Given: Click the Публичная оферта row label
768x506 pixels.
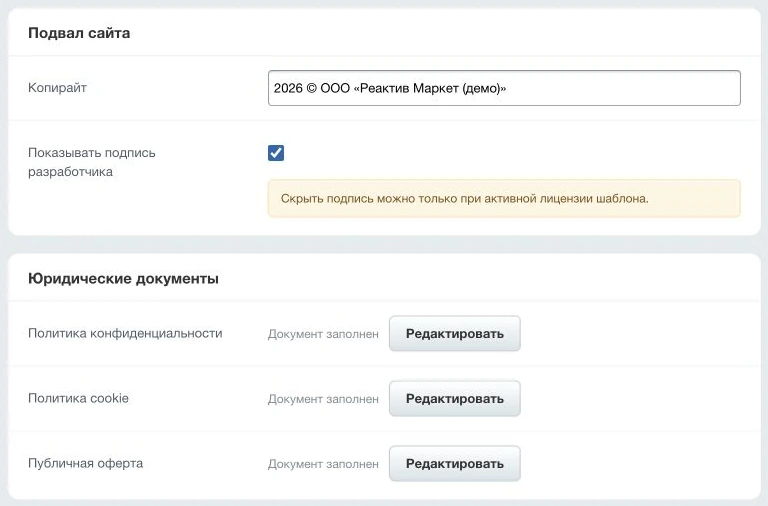Looking at the screenshot, I should 85,463.
